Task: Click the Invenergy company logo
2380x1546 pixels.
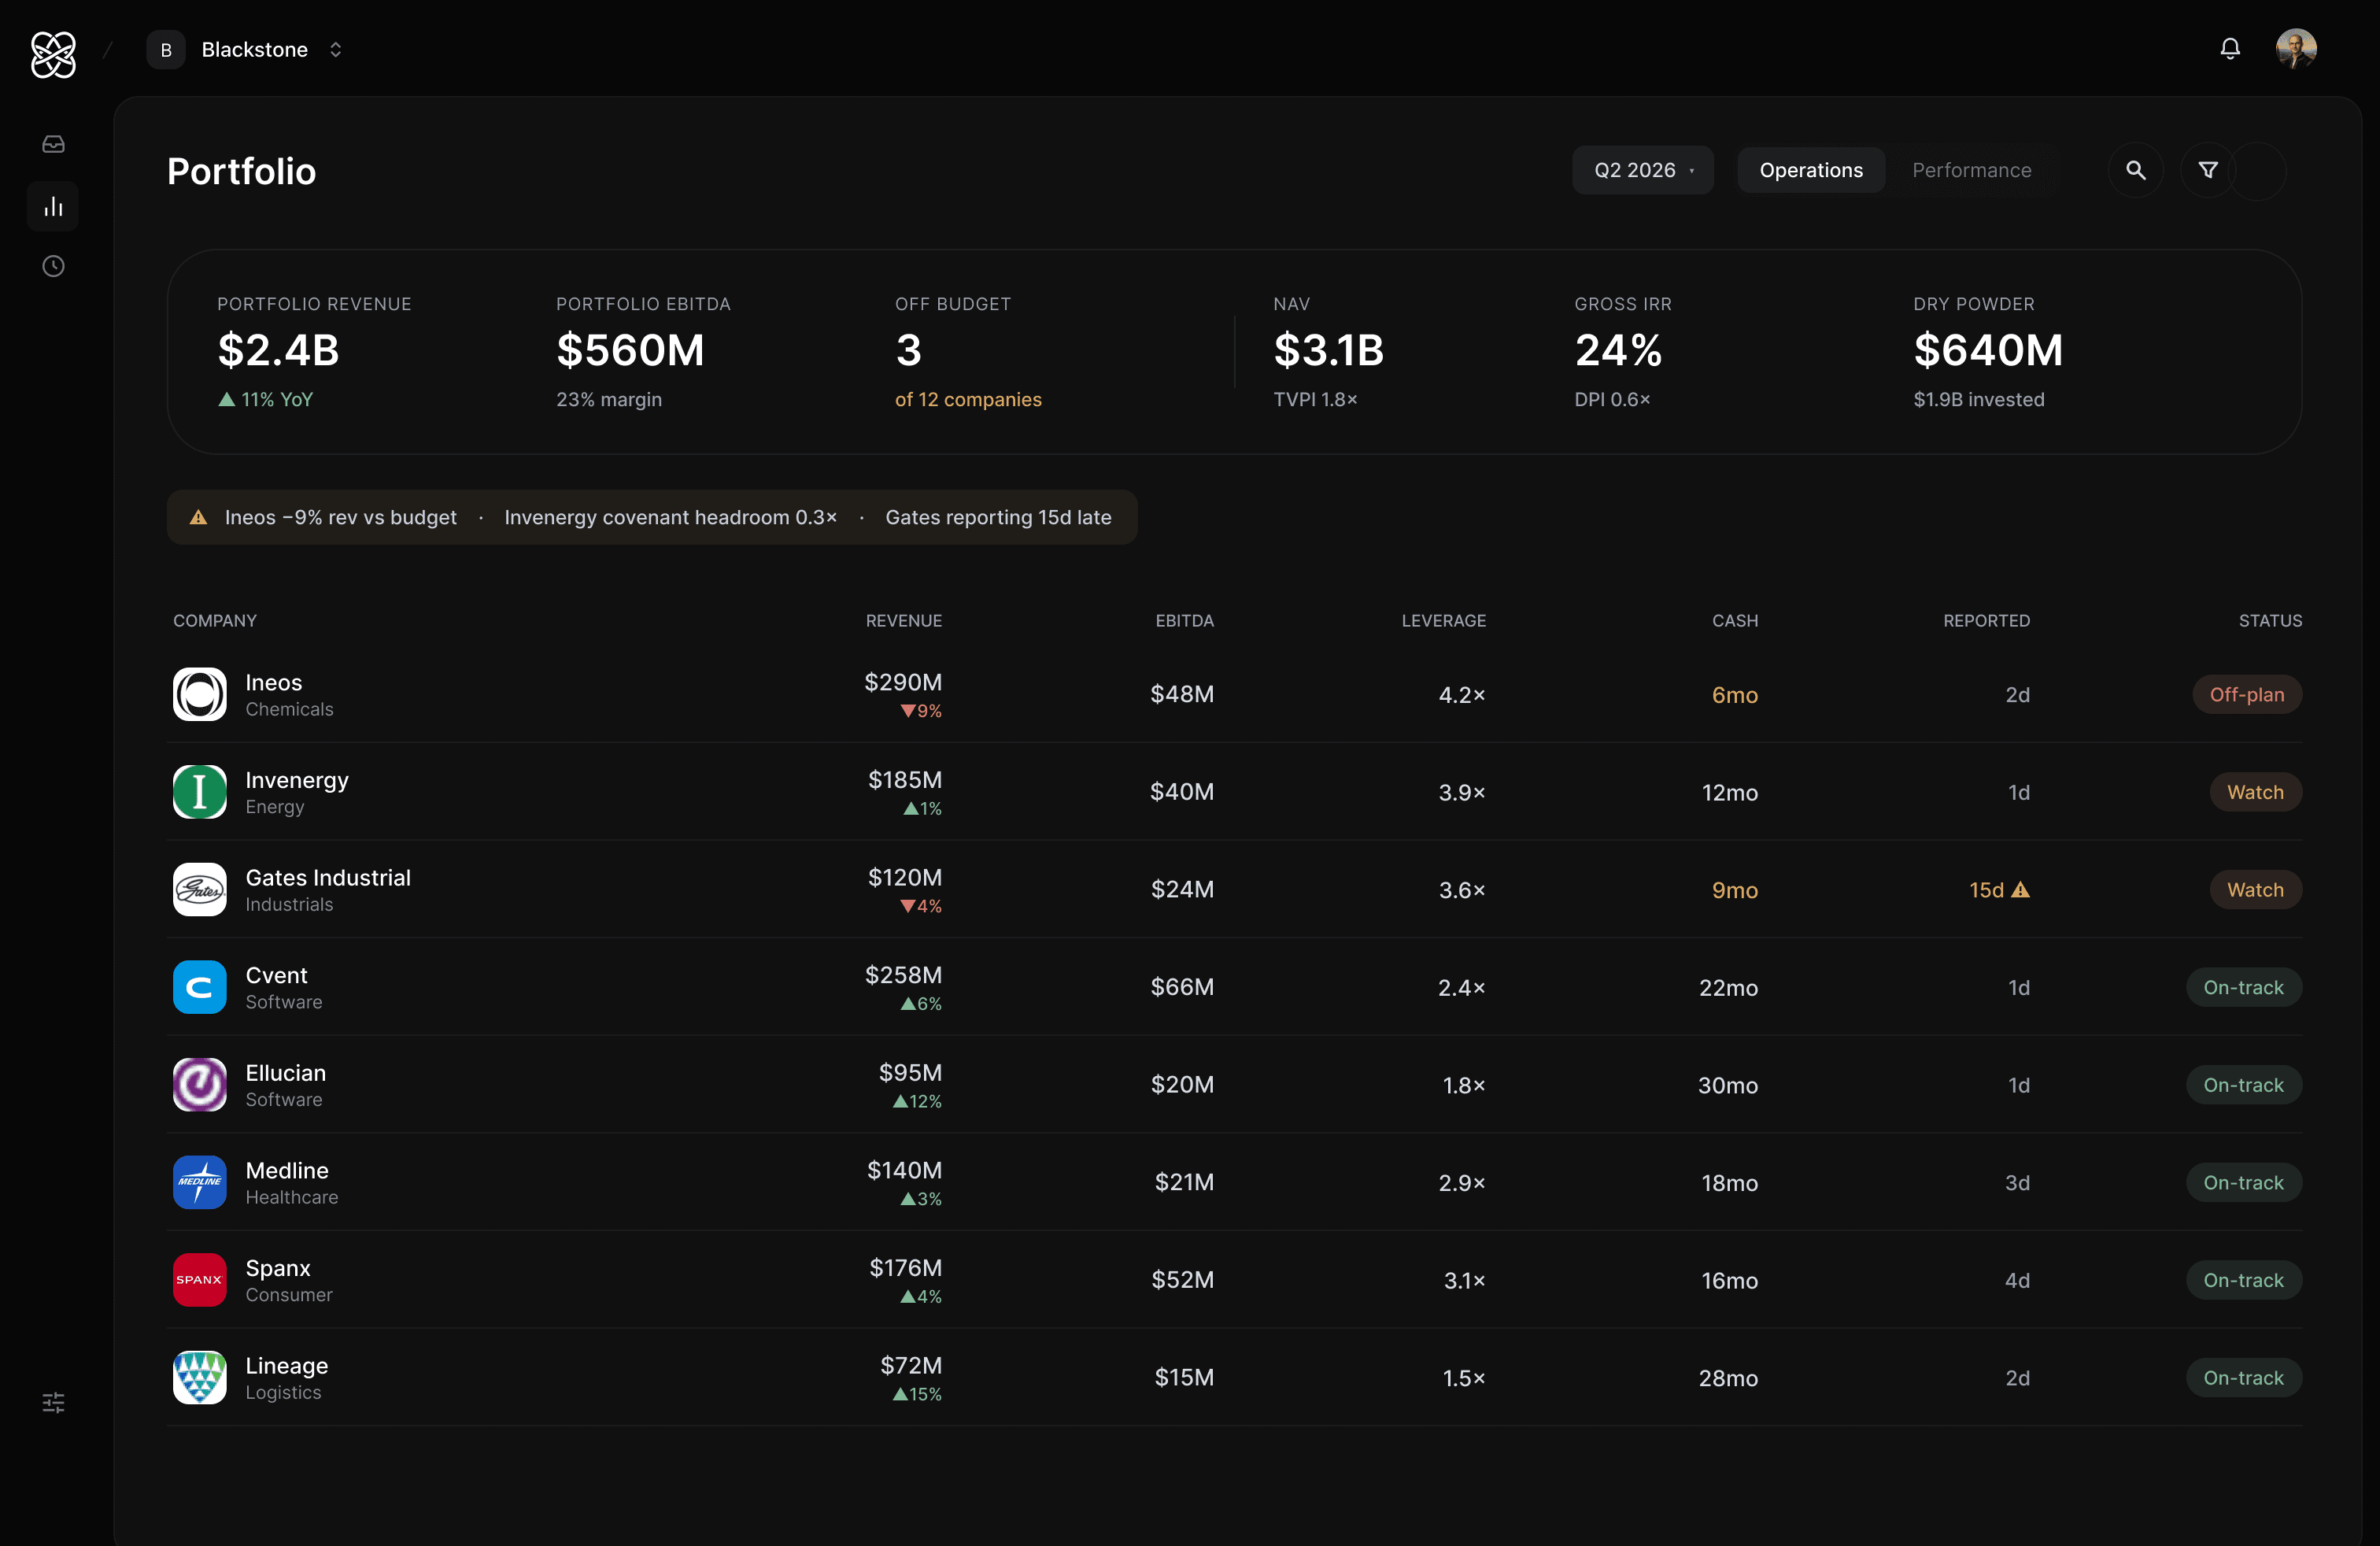Action: 200,793
